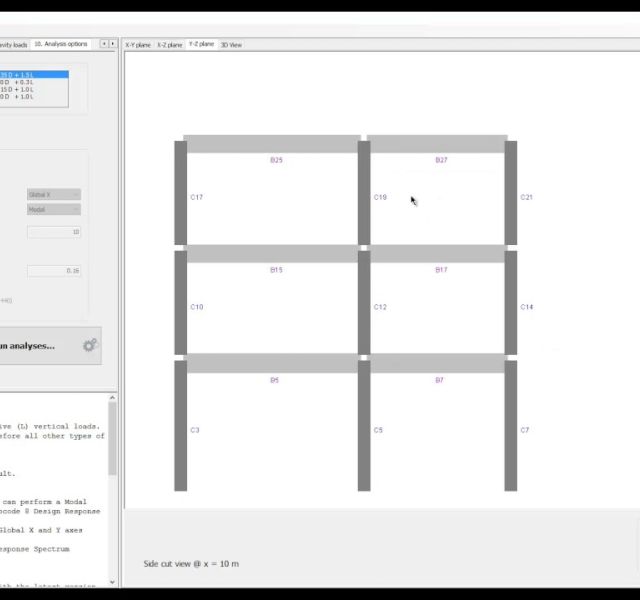Image resolution: width=640 pixels, height=600 pixels.
Task: Select column C7 in the frame view
Action: pos(511,426)
